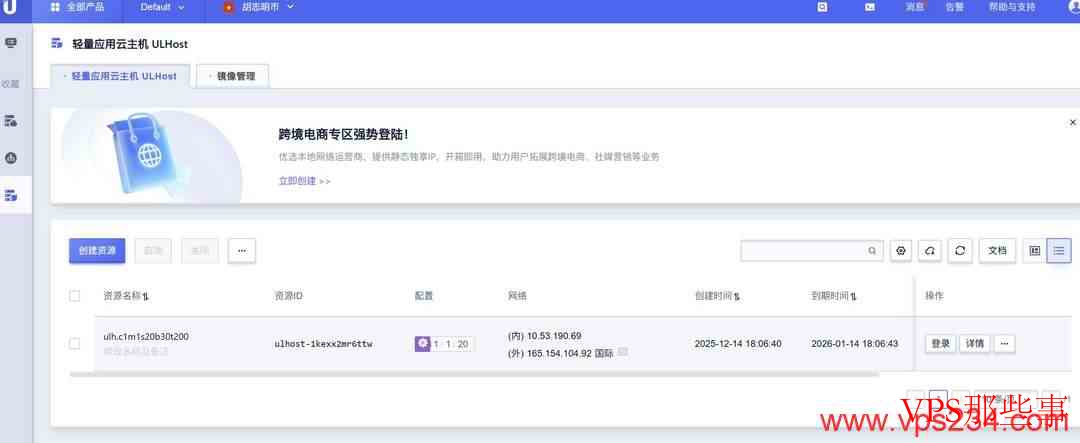Click the purple config icon in the row

coord(422,343)
